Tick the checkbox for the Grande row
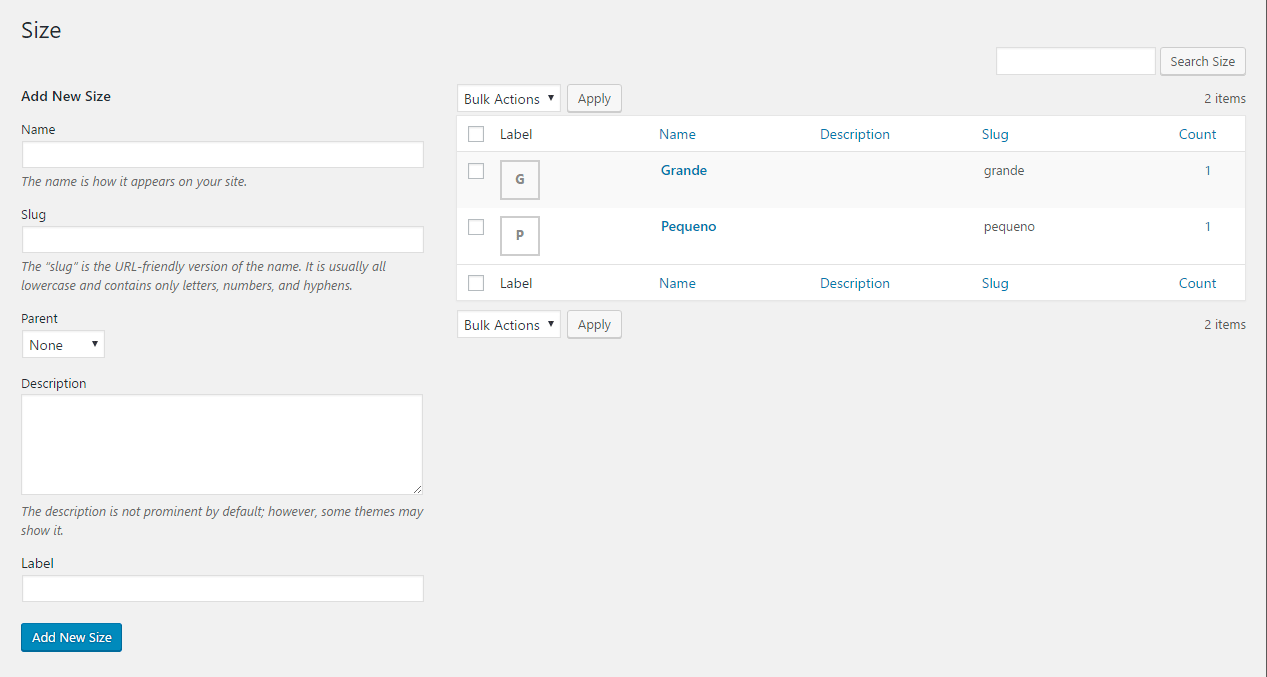Screen dimensions: 1267x677 coord(476,171)
